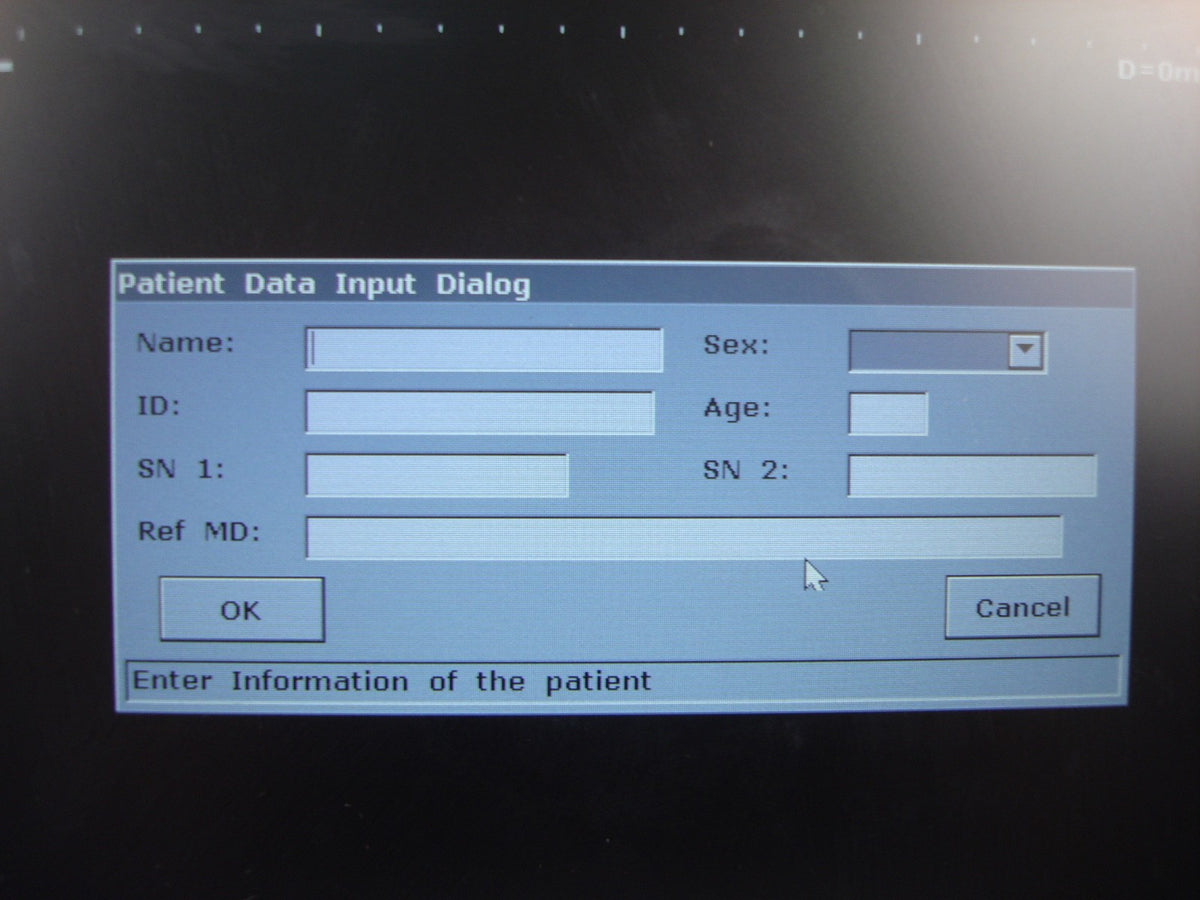
Task: Click the Name: label
Action: pos(186,343)
